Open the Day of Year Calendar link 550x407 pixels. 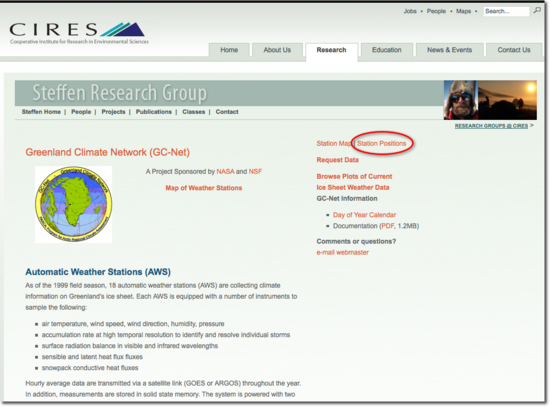[x=364, y=215]
